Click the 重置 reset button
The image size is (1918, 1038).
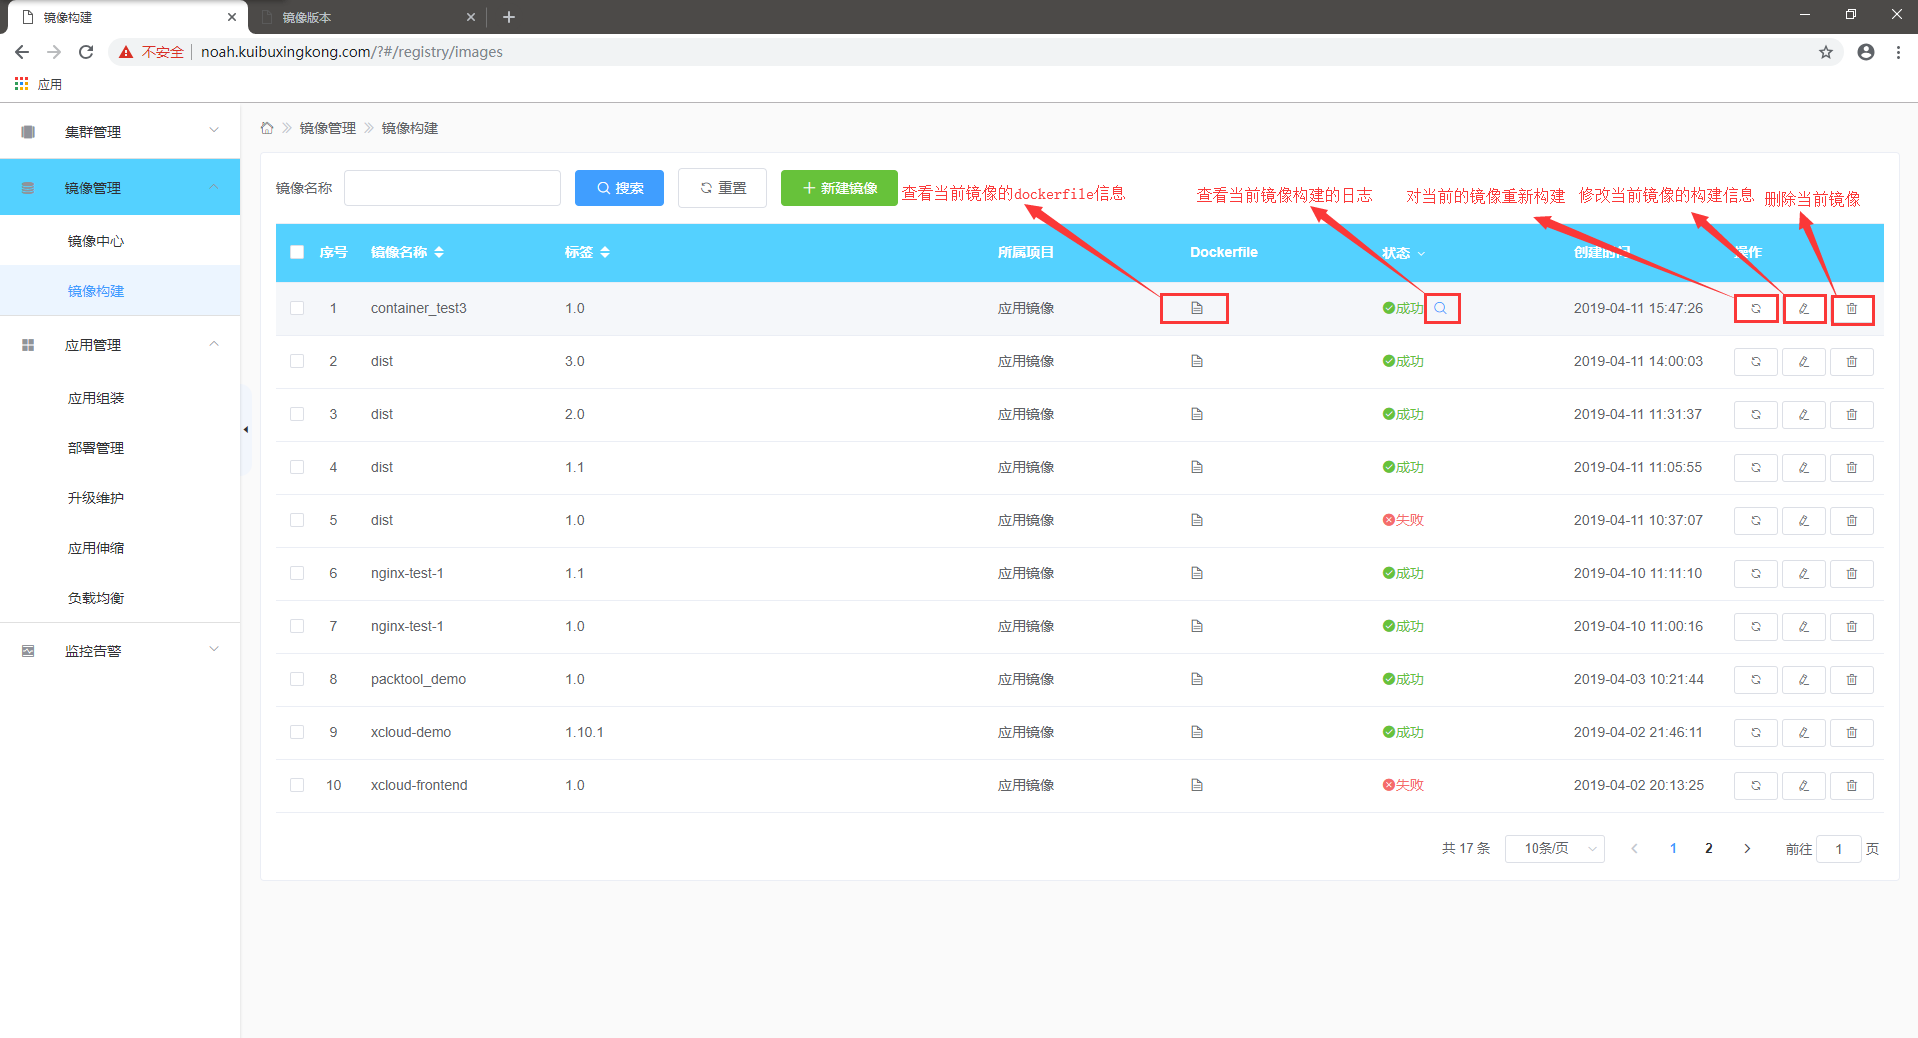[722, 188]
